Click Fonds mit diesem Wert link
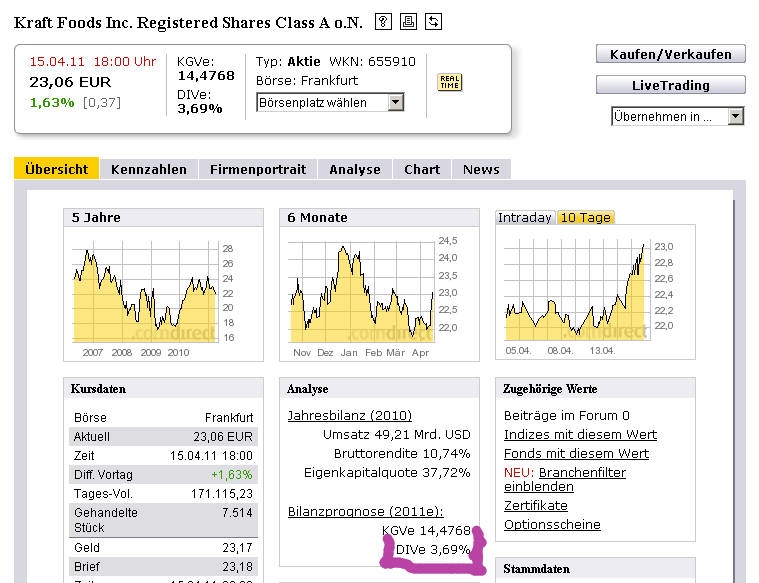The image size is (759, 583). point(576,453)
